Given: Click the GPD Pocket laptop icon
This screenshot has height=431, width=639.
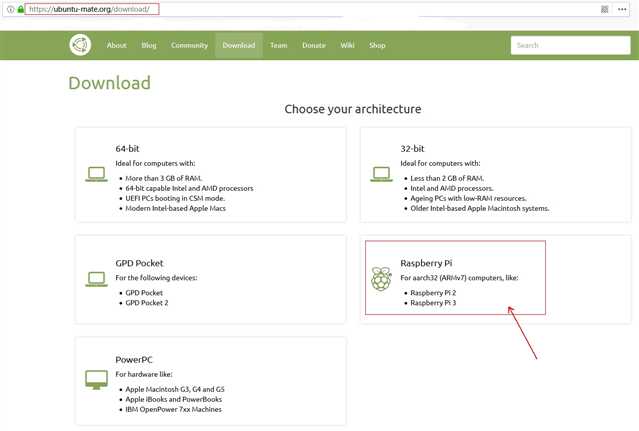Looking at the screenshot, I should 97,279.
